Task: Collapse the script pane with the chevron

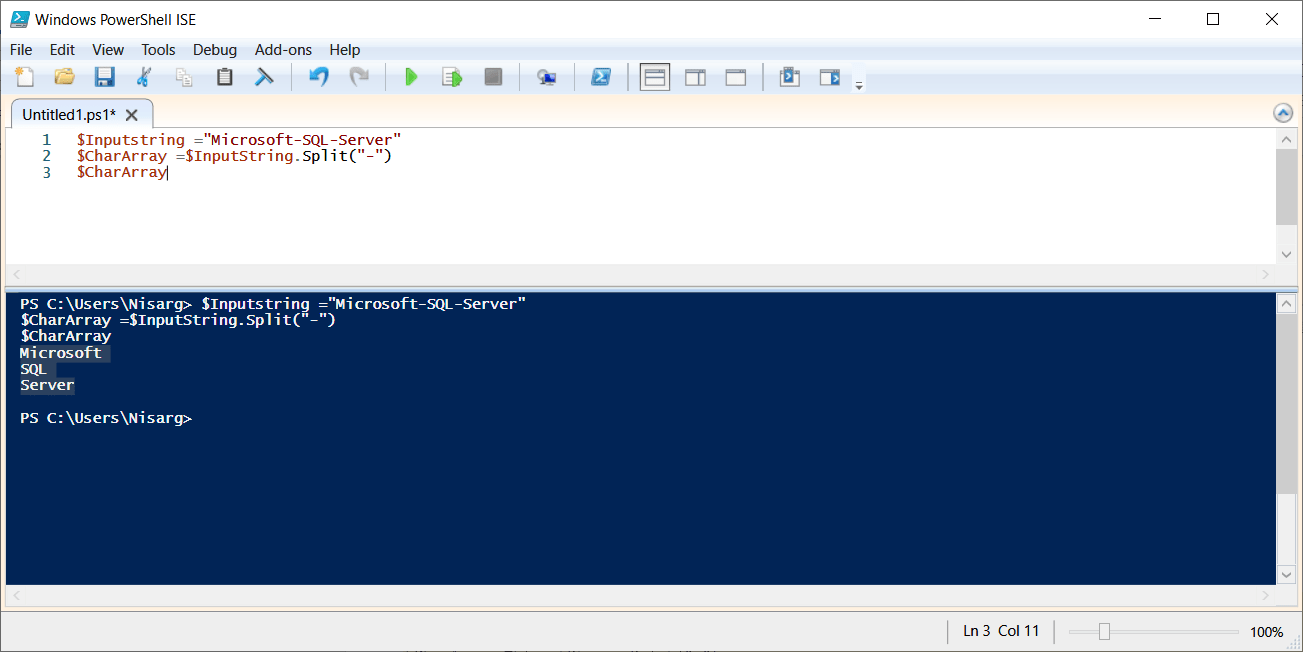Action: tap(1283, 113)
